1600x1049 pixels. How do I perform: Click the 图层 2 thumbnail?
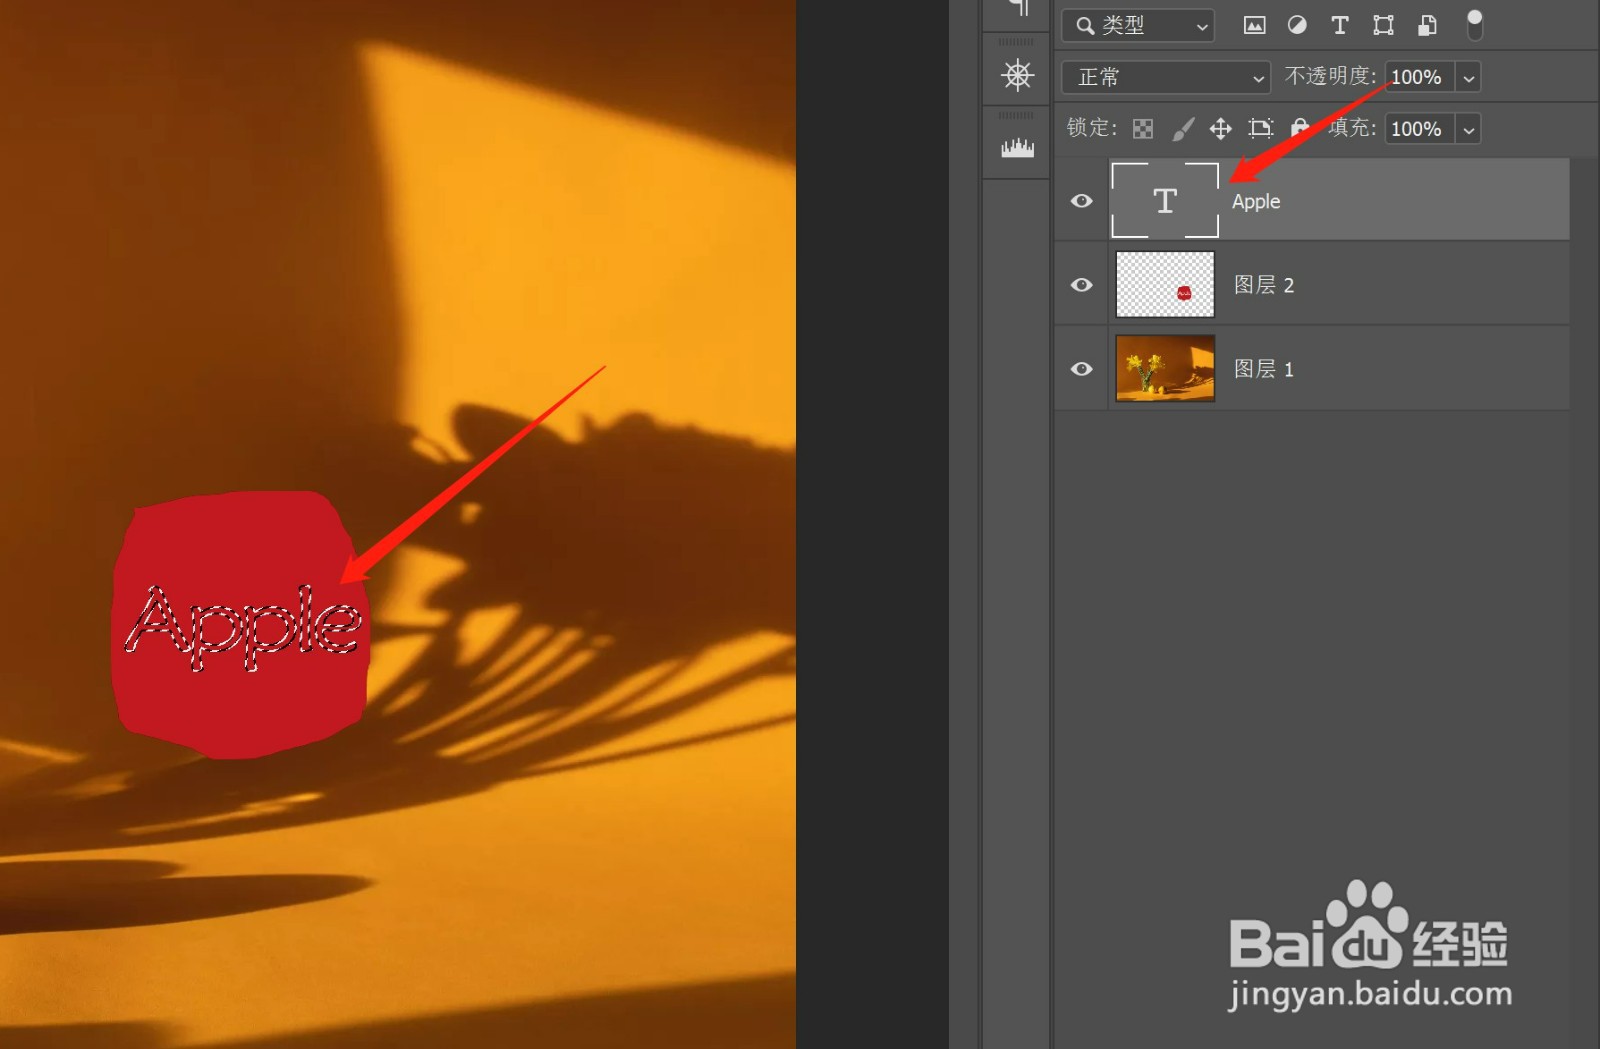click(1165, 284)
